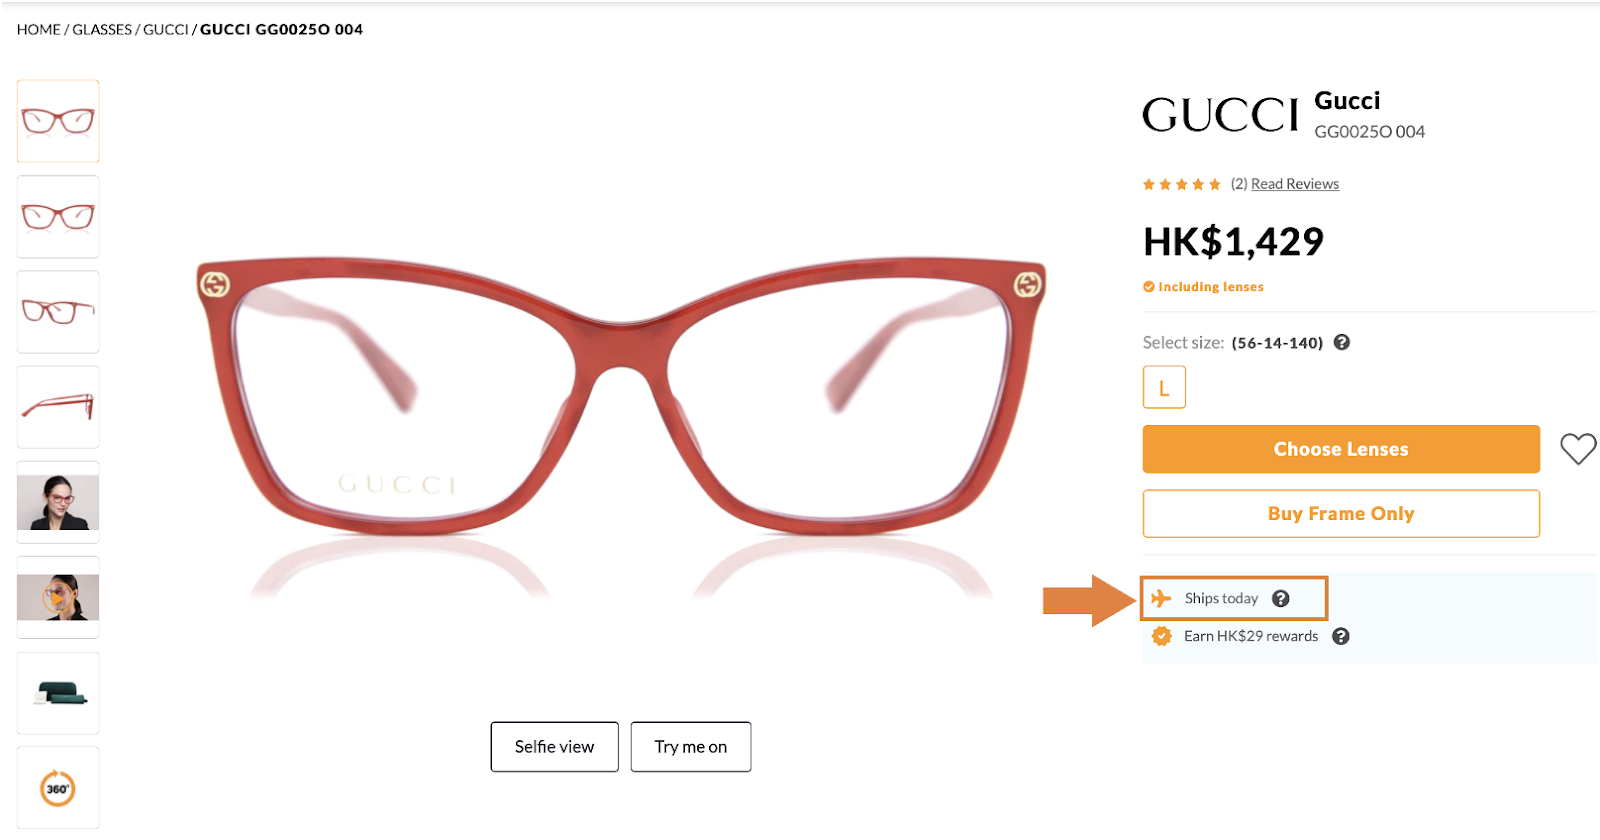Click the Choose Lenses button
This screenshot has width=1600, height=840.
(1341, 449)
